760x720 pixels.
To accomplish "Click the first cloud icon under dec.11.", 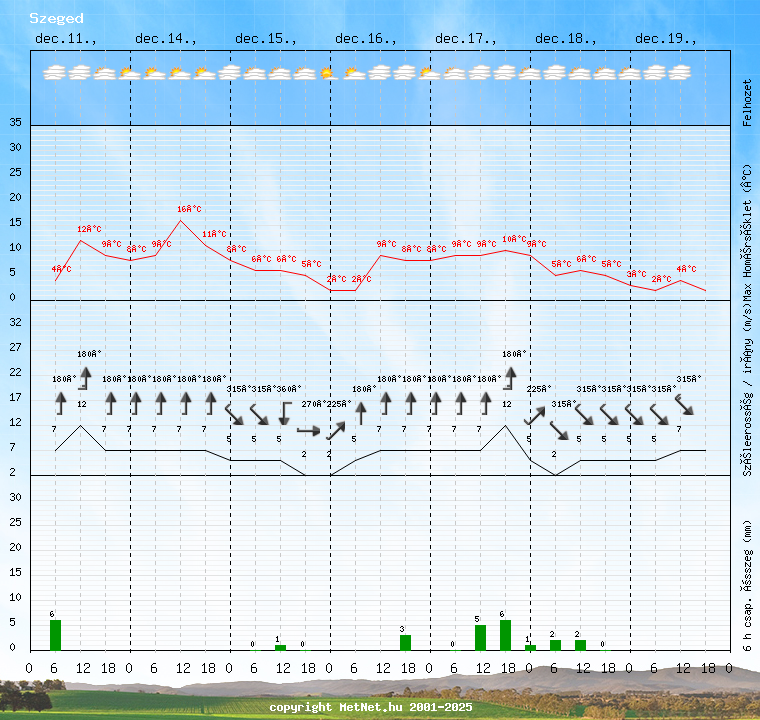I will click(55, 73).
